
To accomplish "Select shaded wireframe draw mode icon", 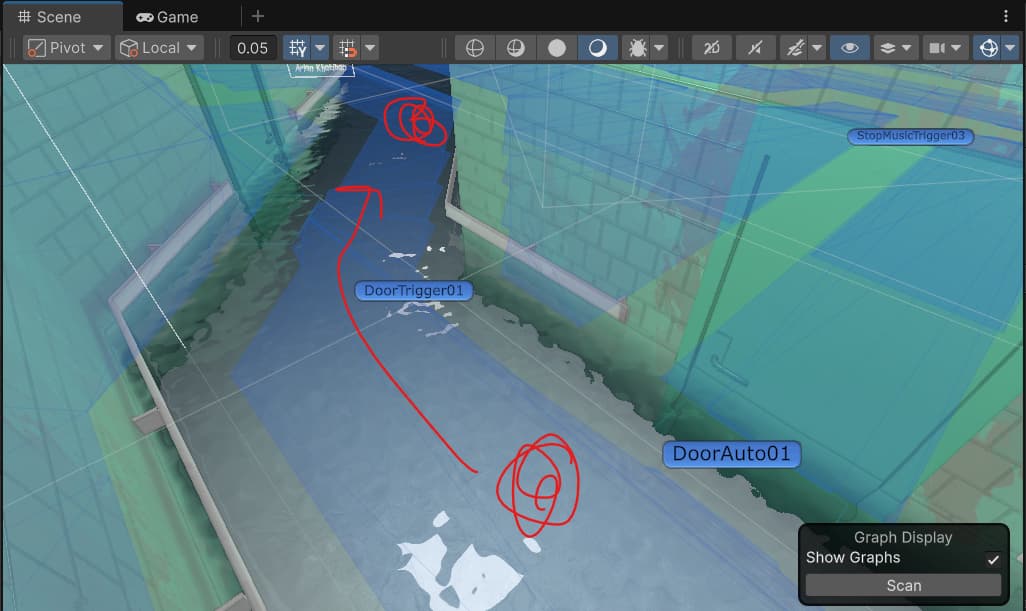I will [x=516, y=48].
